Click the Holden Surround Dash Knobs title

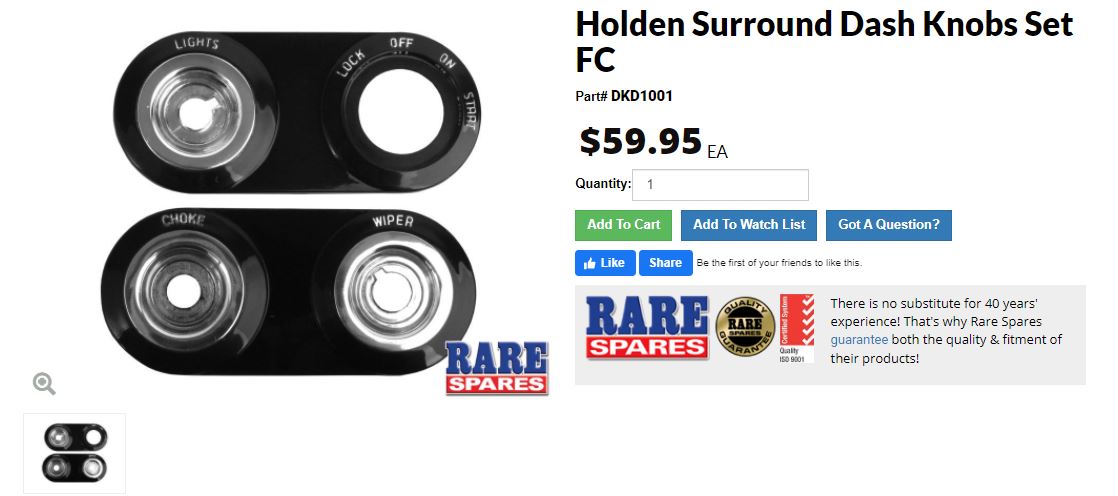(824, 41)
